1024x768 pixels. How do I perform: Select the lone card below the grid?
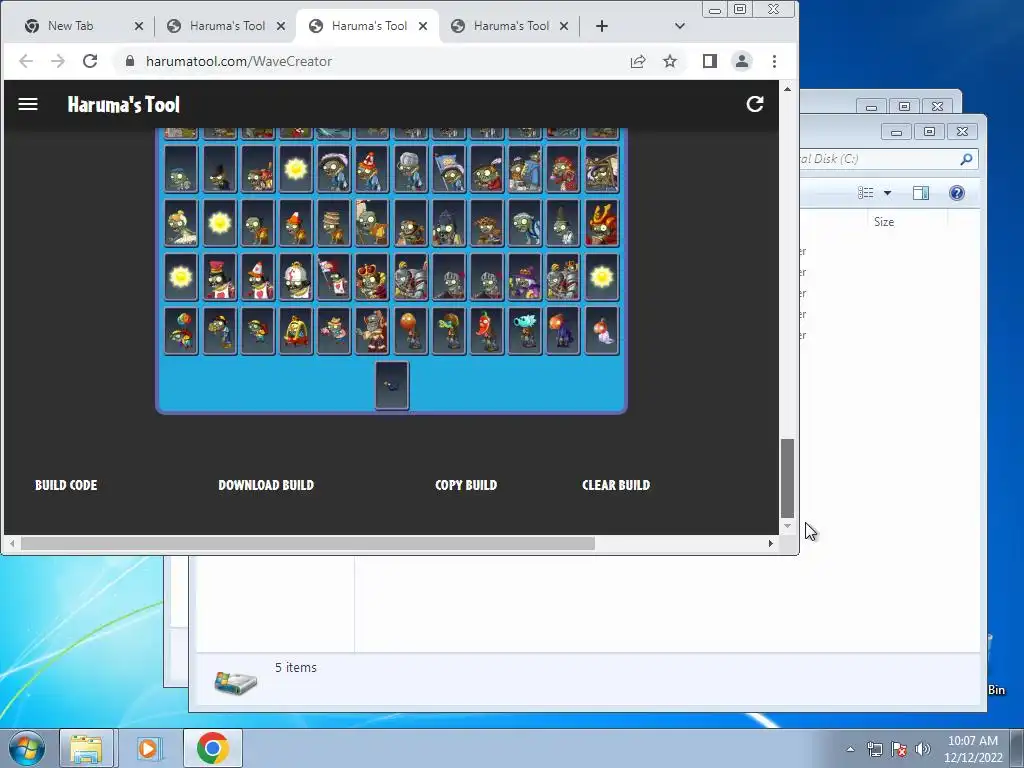[392, 385]
